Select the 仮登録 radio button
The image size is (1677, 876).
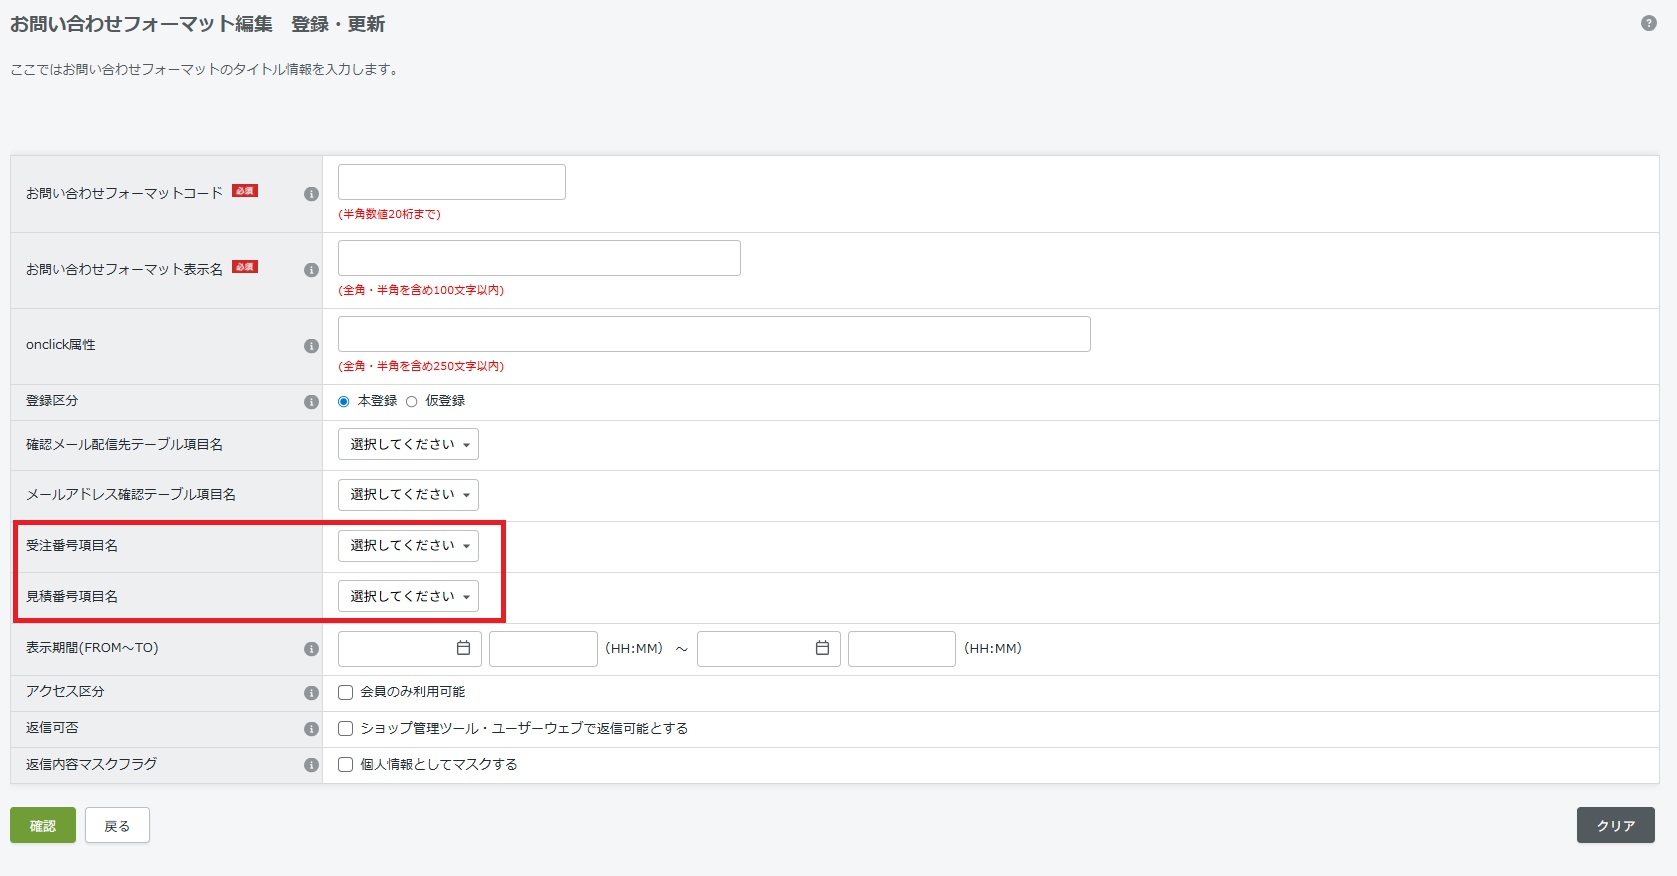[411, 402]
